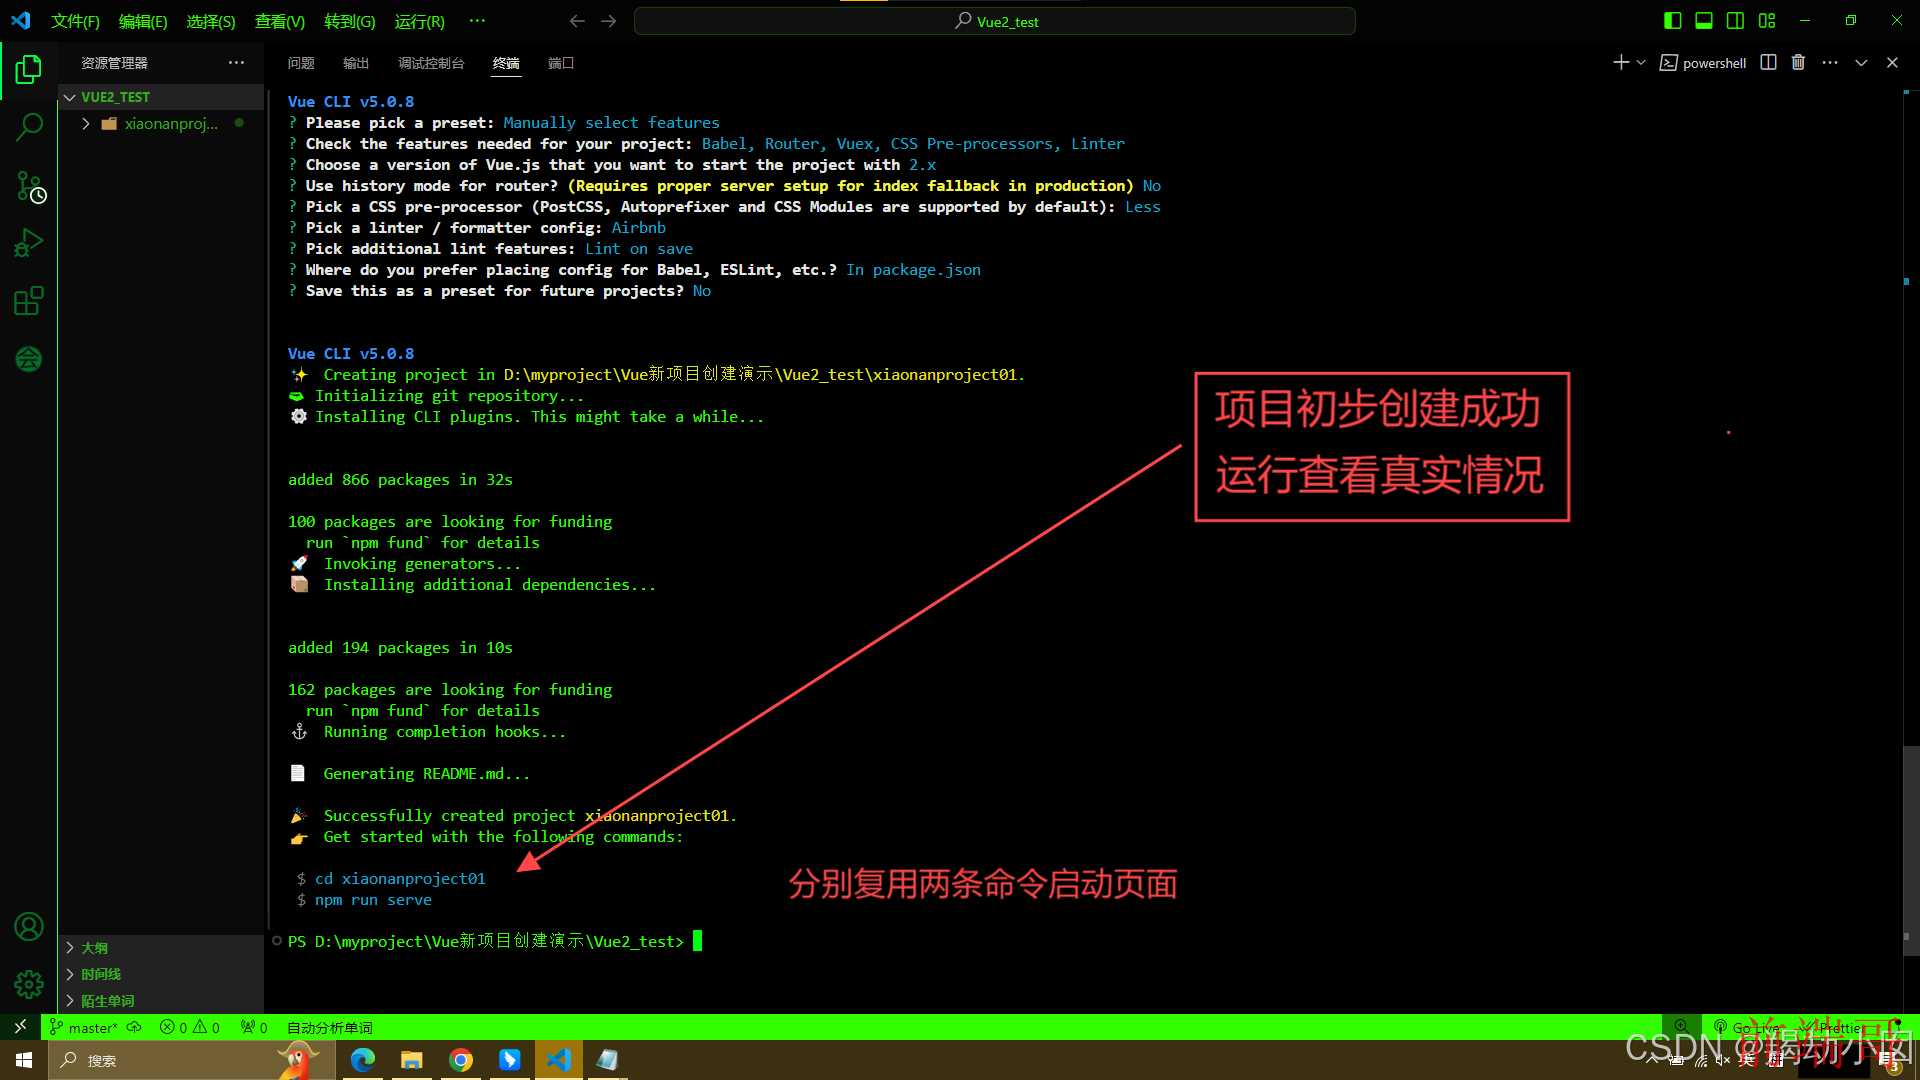Open the launch profile dropdown next to plus
The height and width of the screenshot is (1080, 1920).
(x=1641, y=62)
